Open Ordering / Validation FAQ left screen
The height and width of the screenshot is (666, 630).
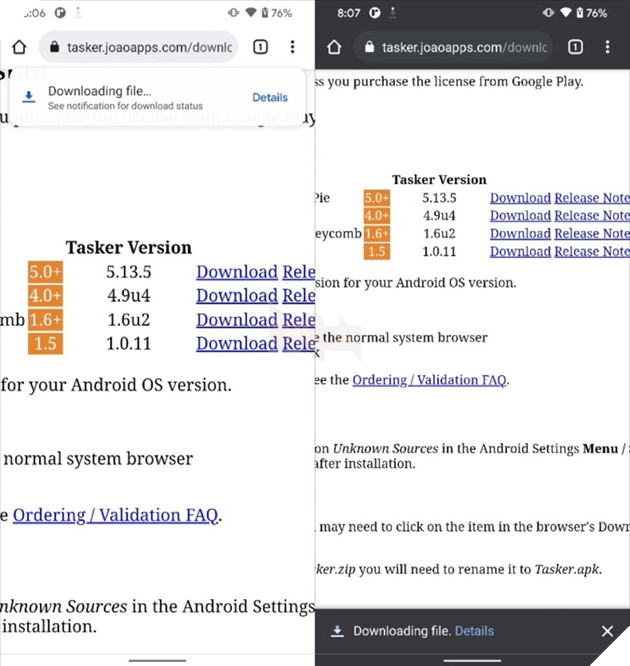(x=115, y=515)
